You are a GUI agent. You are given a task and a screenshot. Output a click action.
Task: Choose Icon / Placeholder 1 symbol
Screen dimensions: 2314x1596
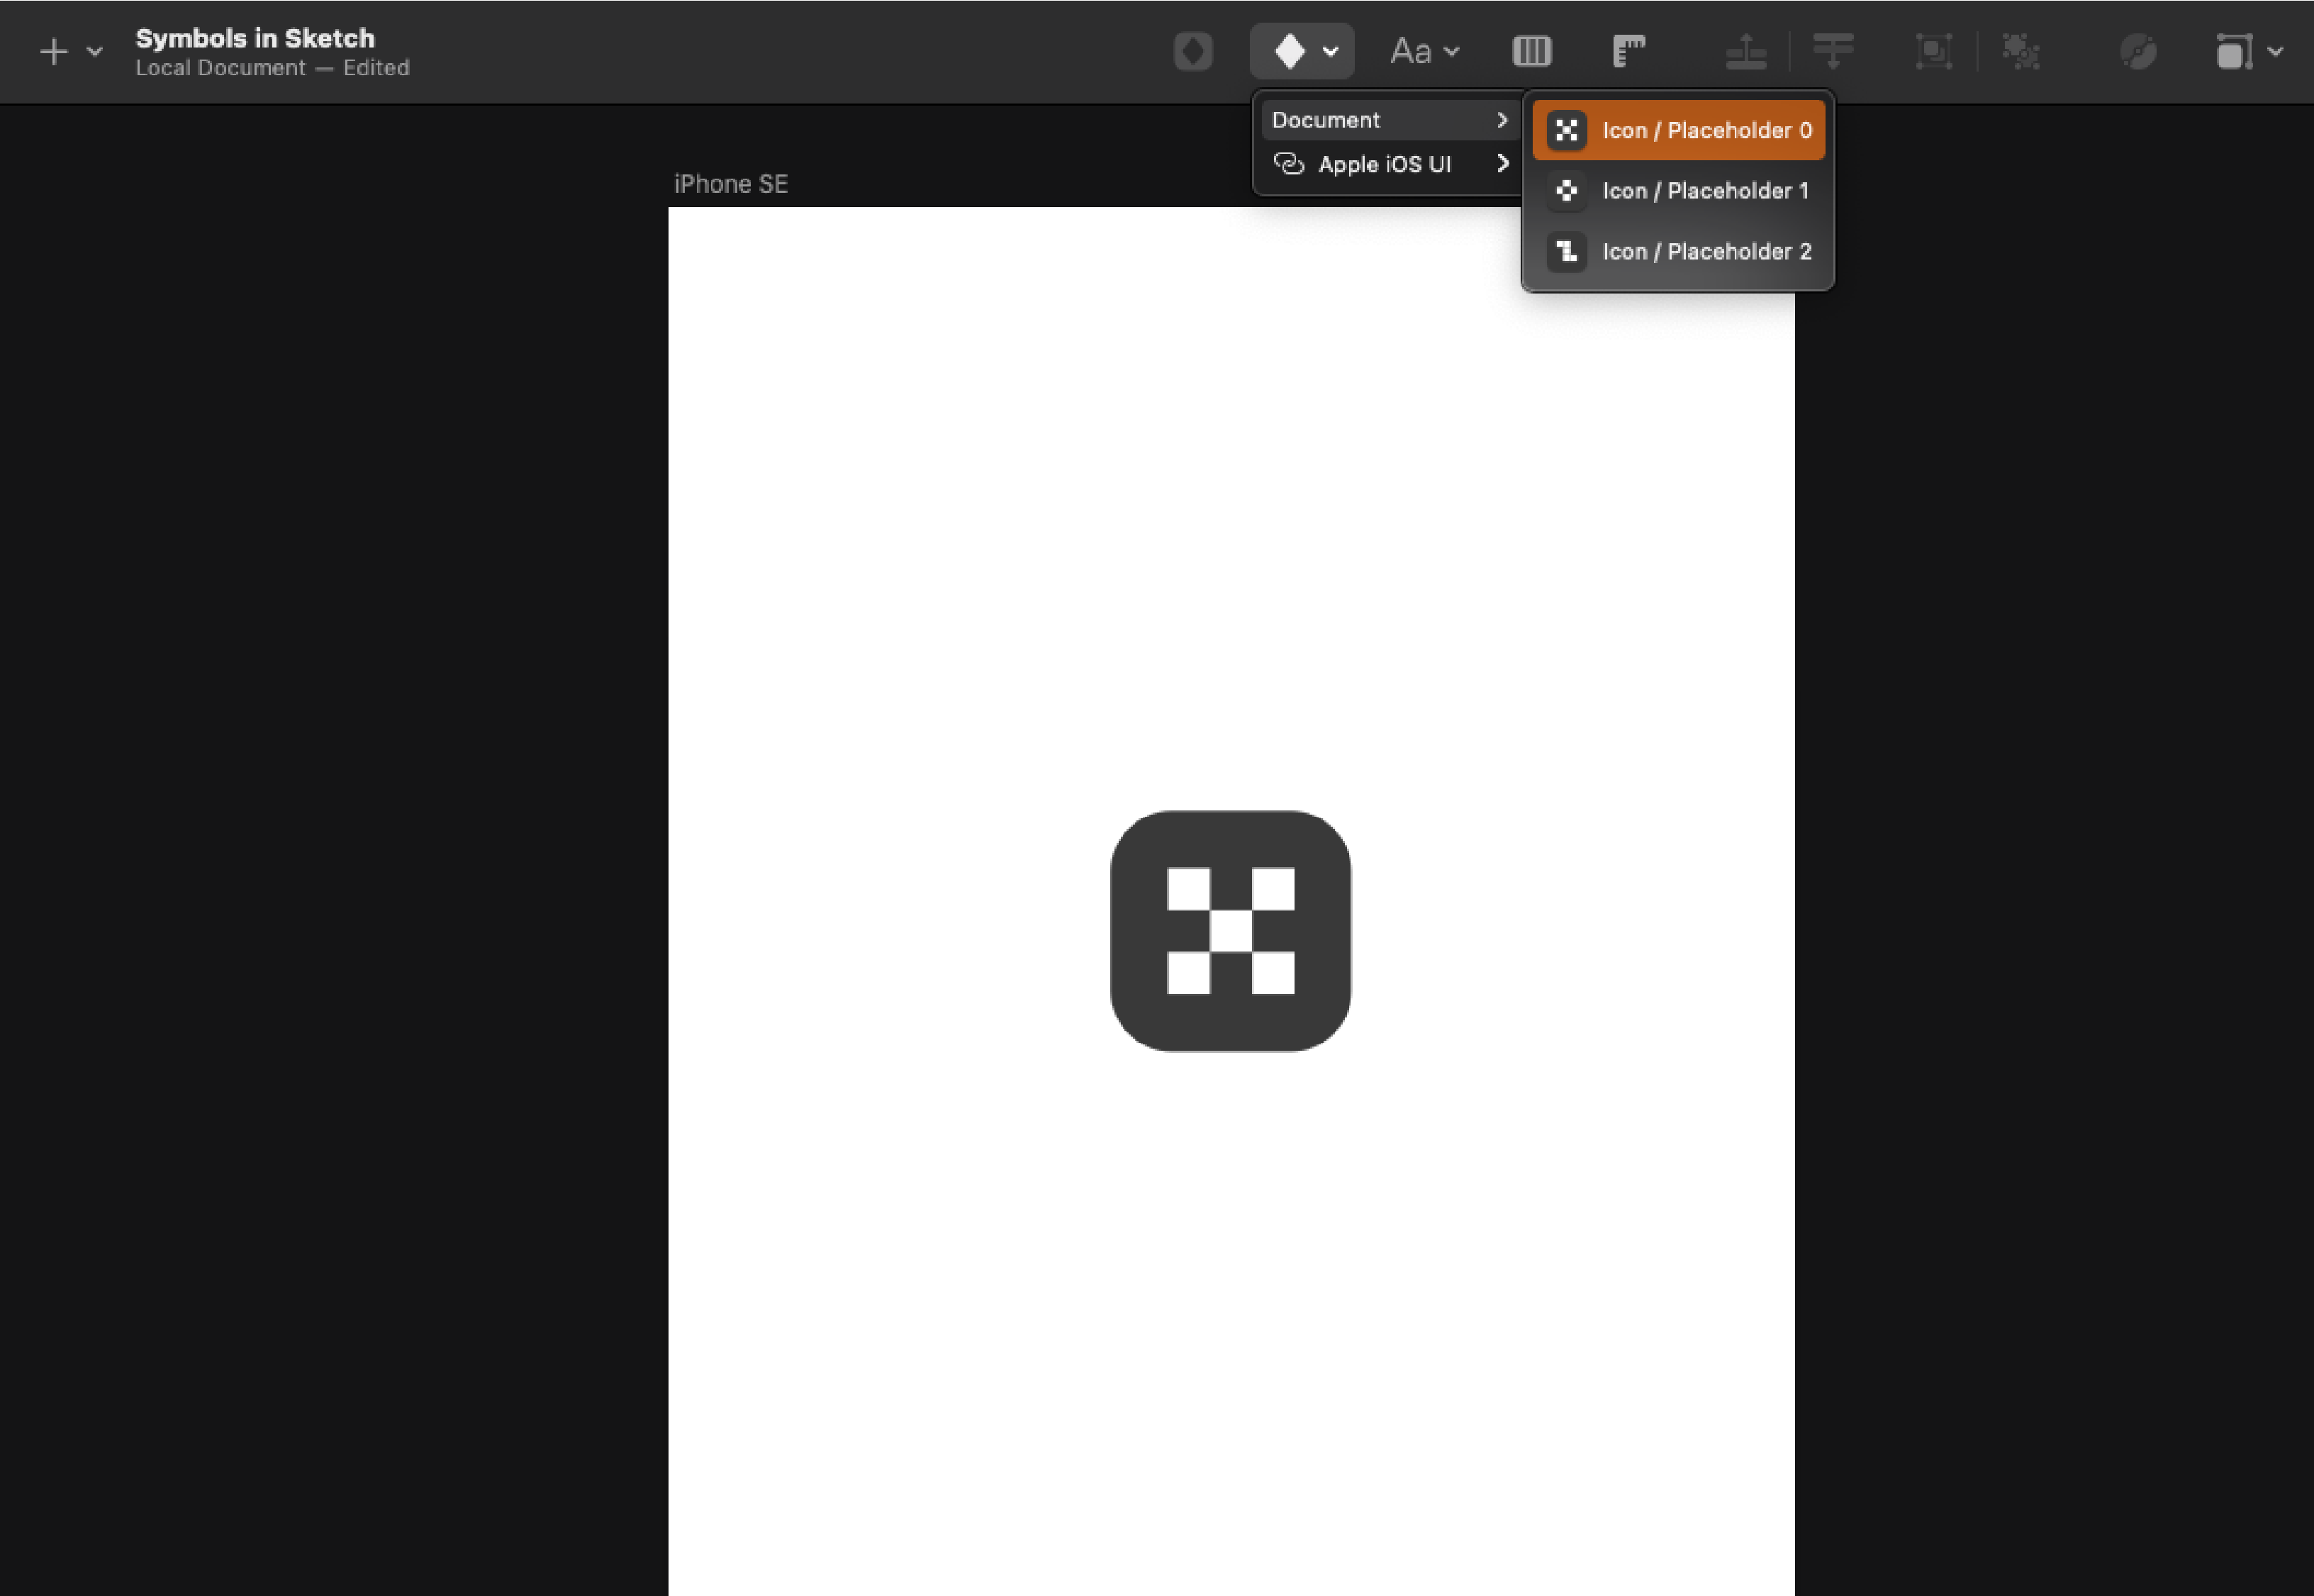pyautogui.click(x=1678, y=190)
